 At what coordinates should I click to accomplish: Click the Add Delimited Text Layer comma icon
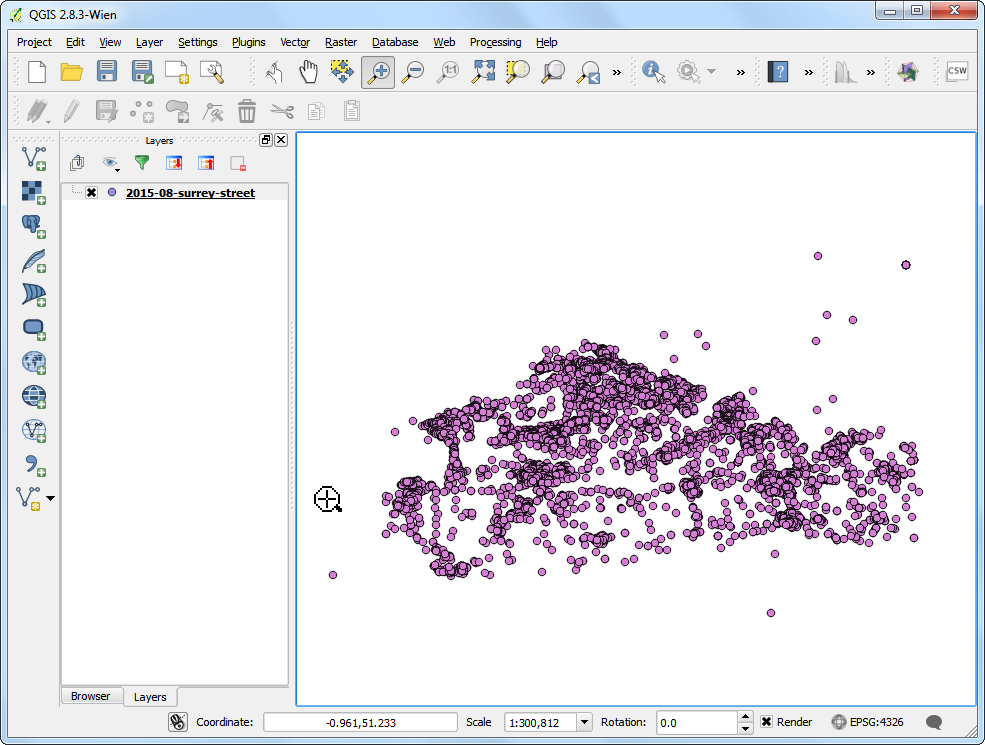pos(34,465)
